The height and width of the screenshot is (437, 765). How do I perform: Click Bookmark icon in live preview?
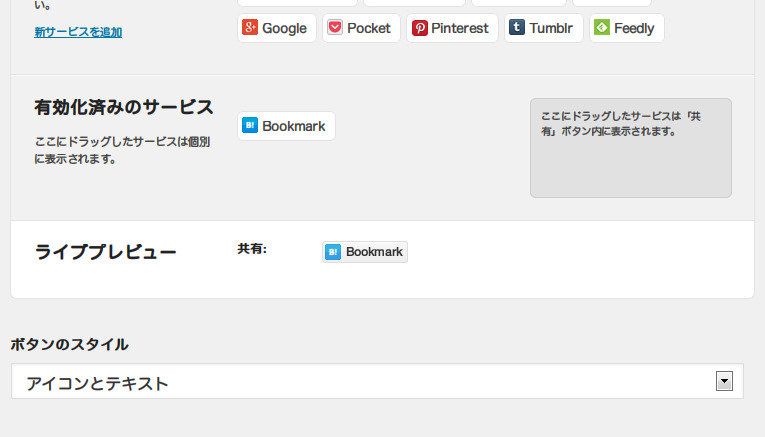(334, 252)
